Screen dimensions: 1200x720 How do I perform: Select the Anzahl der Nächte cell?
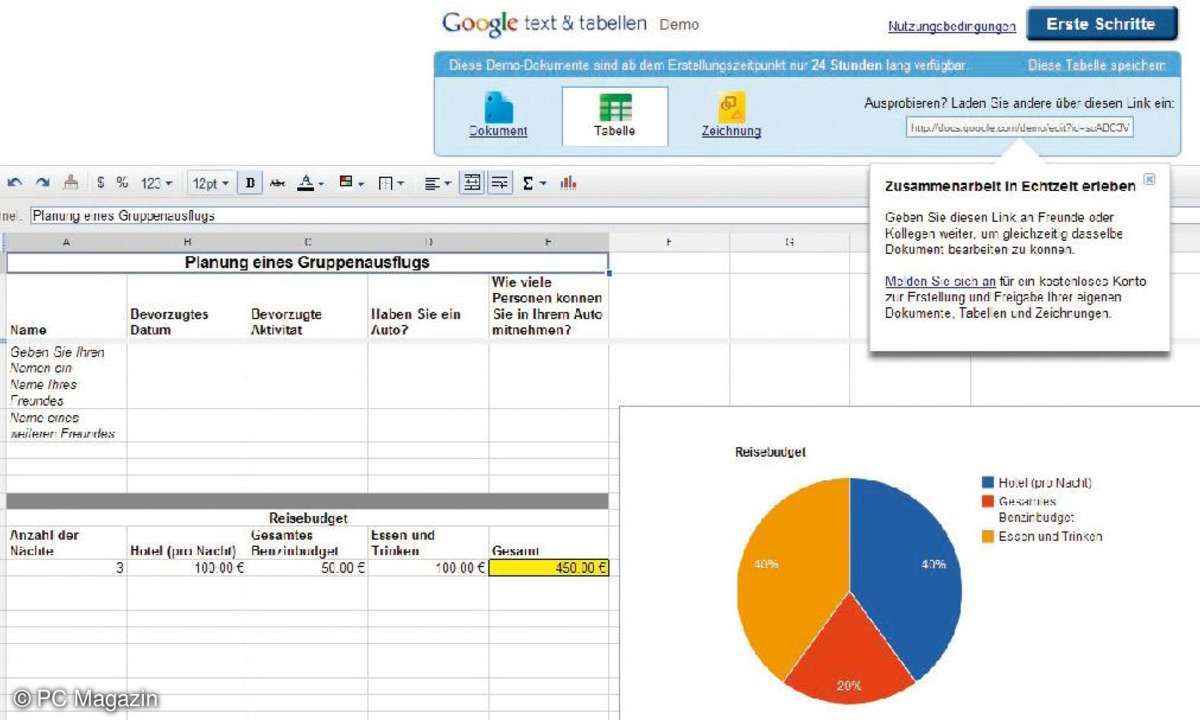67,543
